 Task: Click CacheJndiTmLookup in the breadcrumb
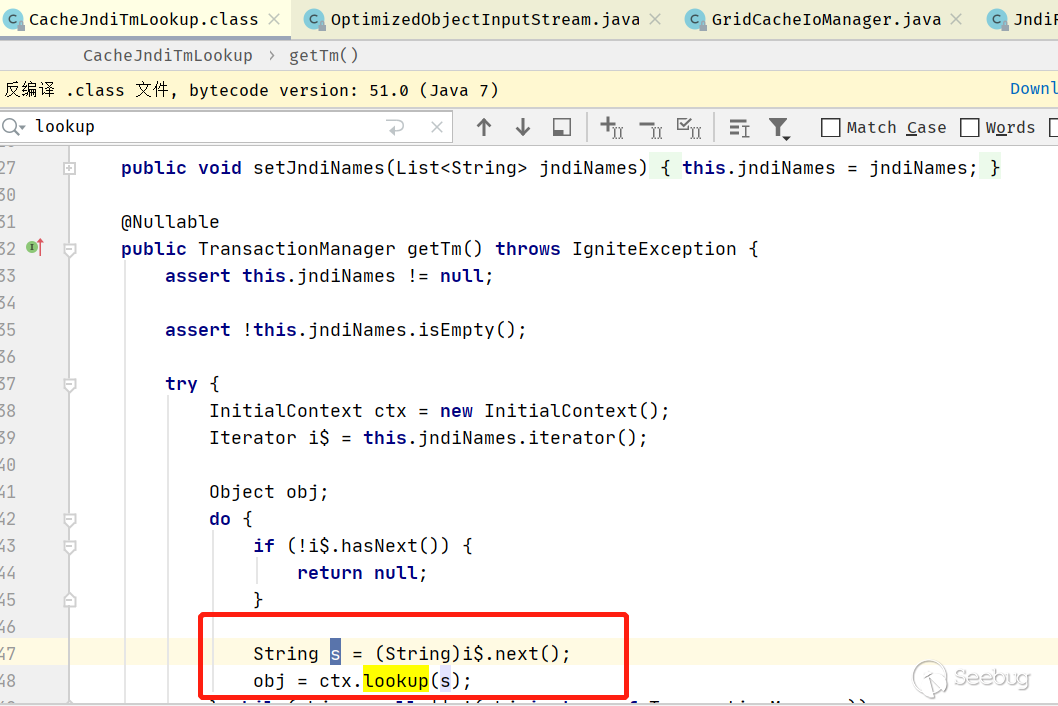tap(167, 56)
